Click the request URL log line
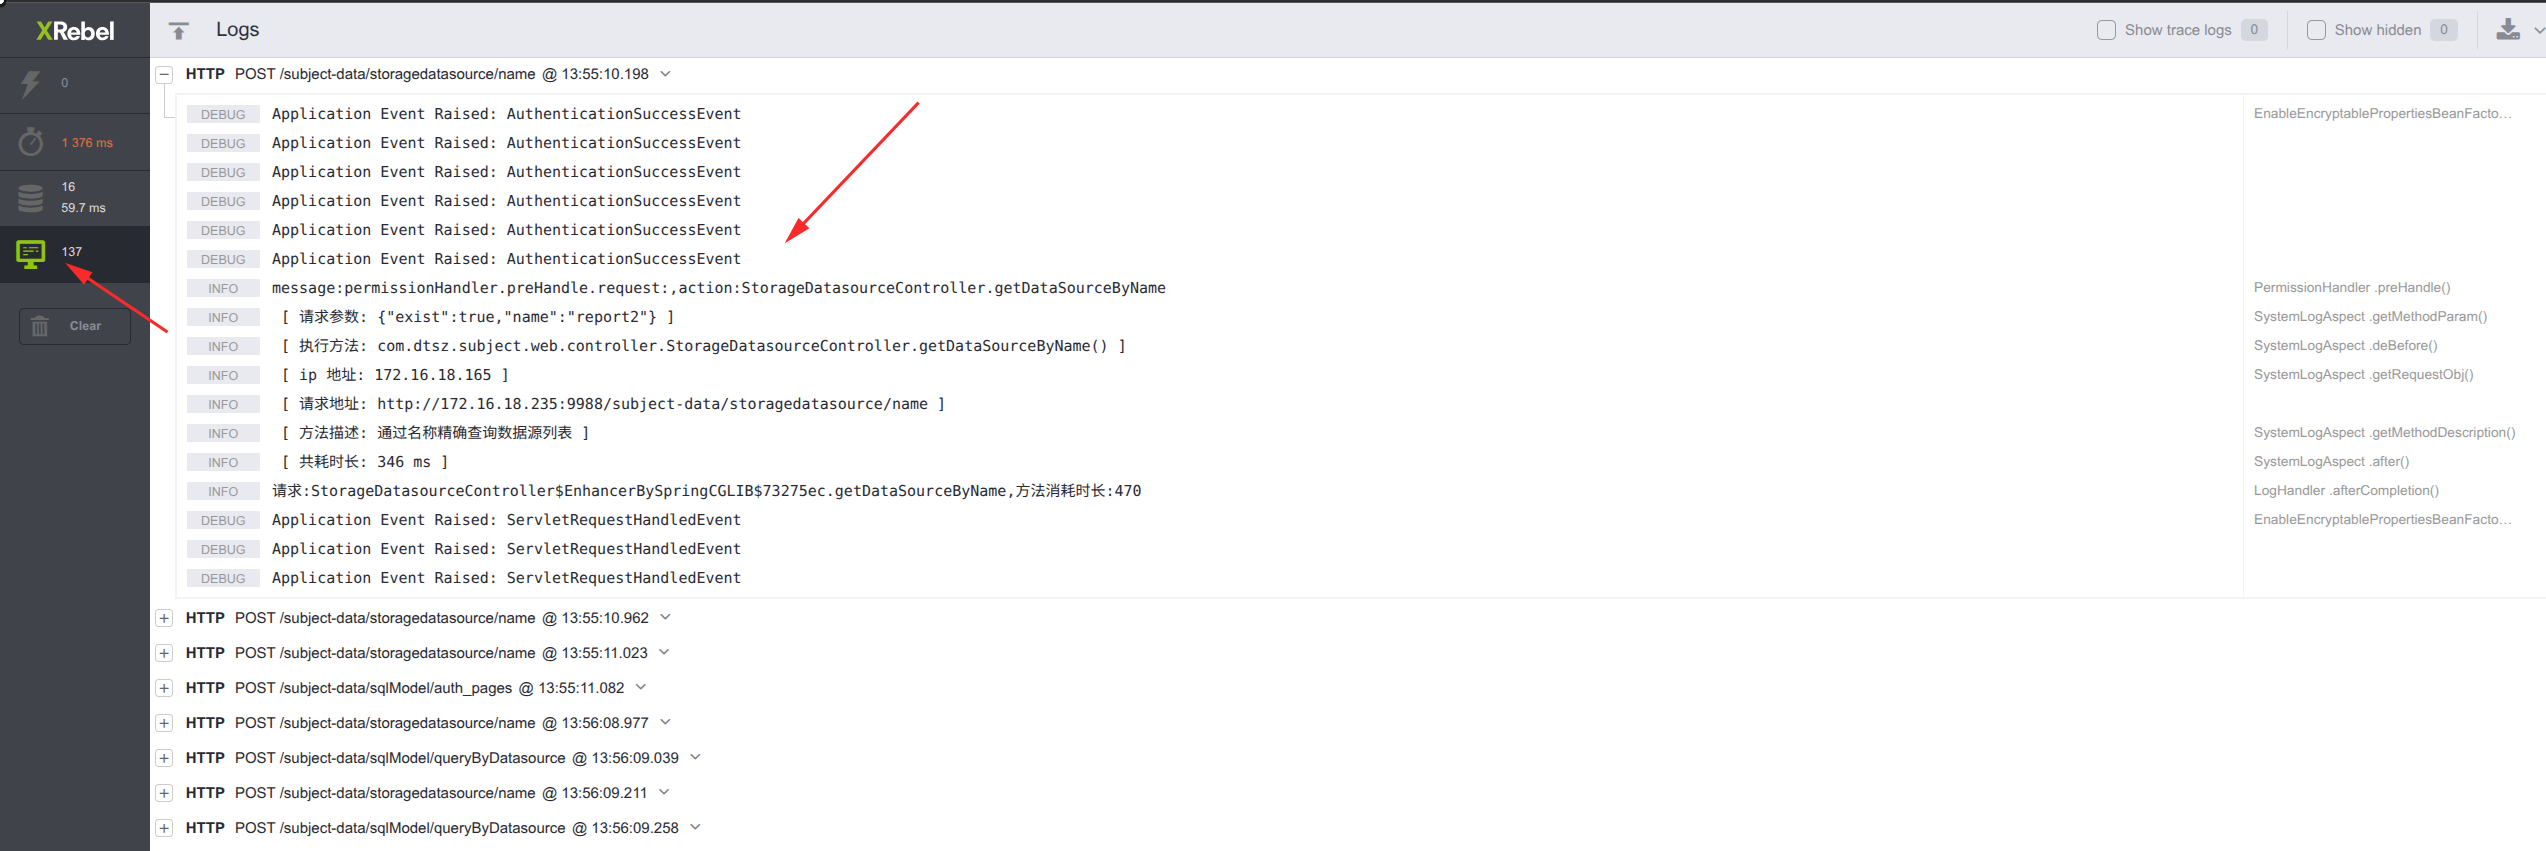 [612, 404]
